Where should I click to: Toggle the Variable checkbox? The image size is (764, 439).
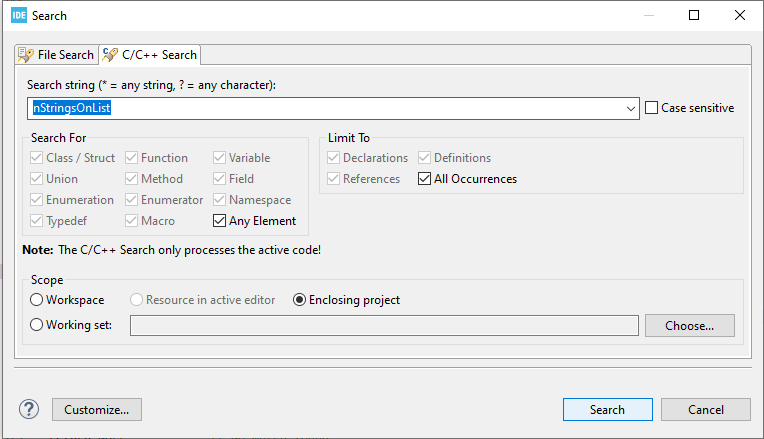(x=219, y=158)
